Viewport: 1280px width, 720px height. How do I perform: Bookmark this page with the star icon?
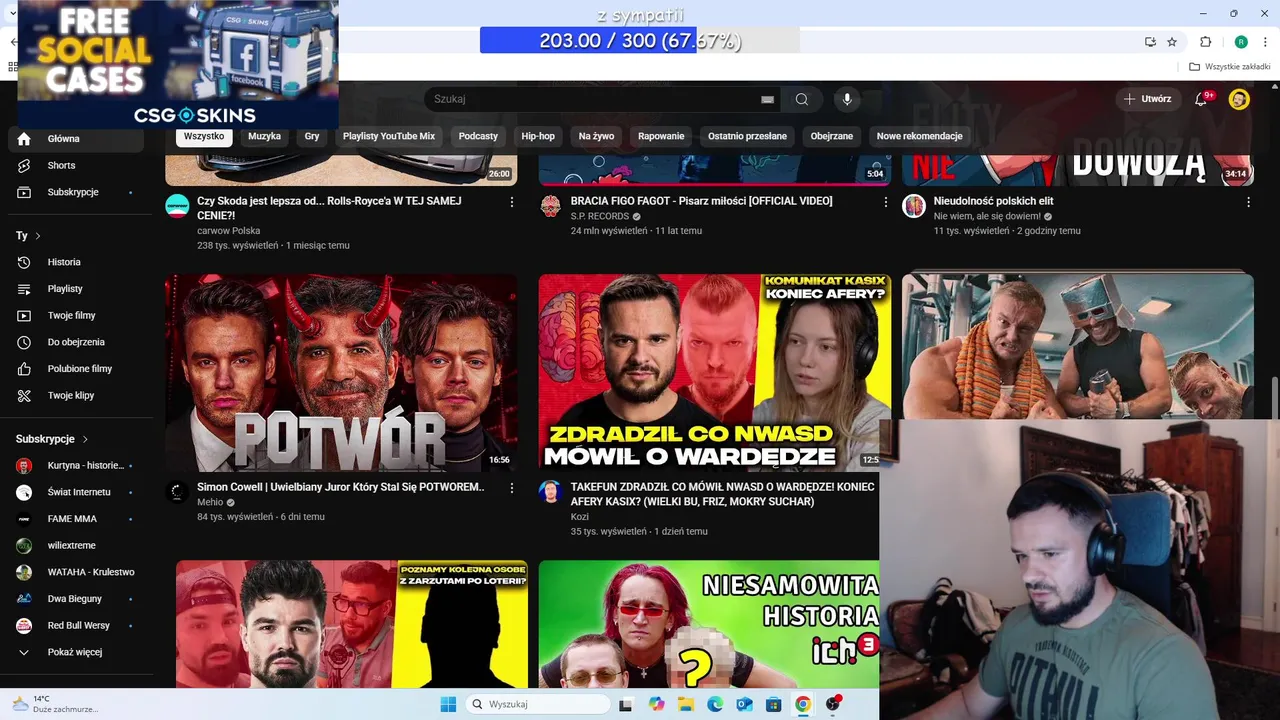coord(1172,42)
